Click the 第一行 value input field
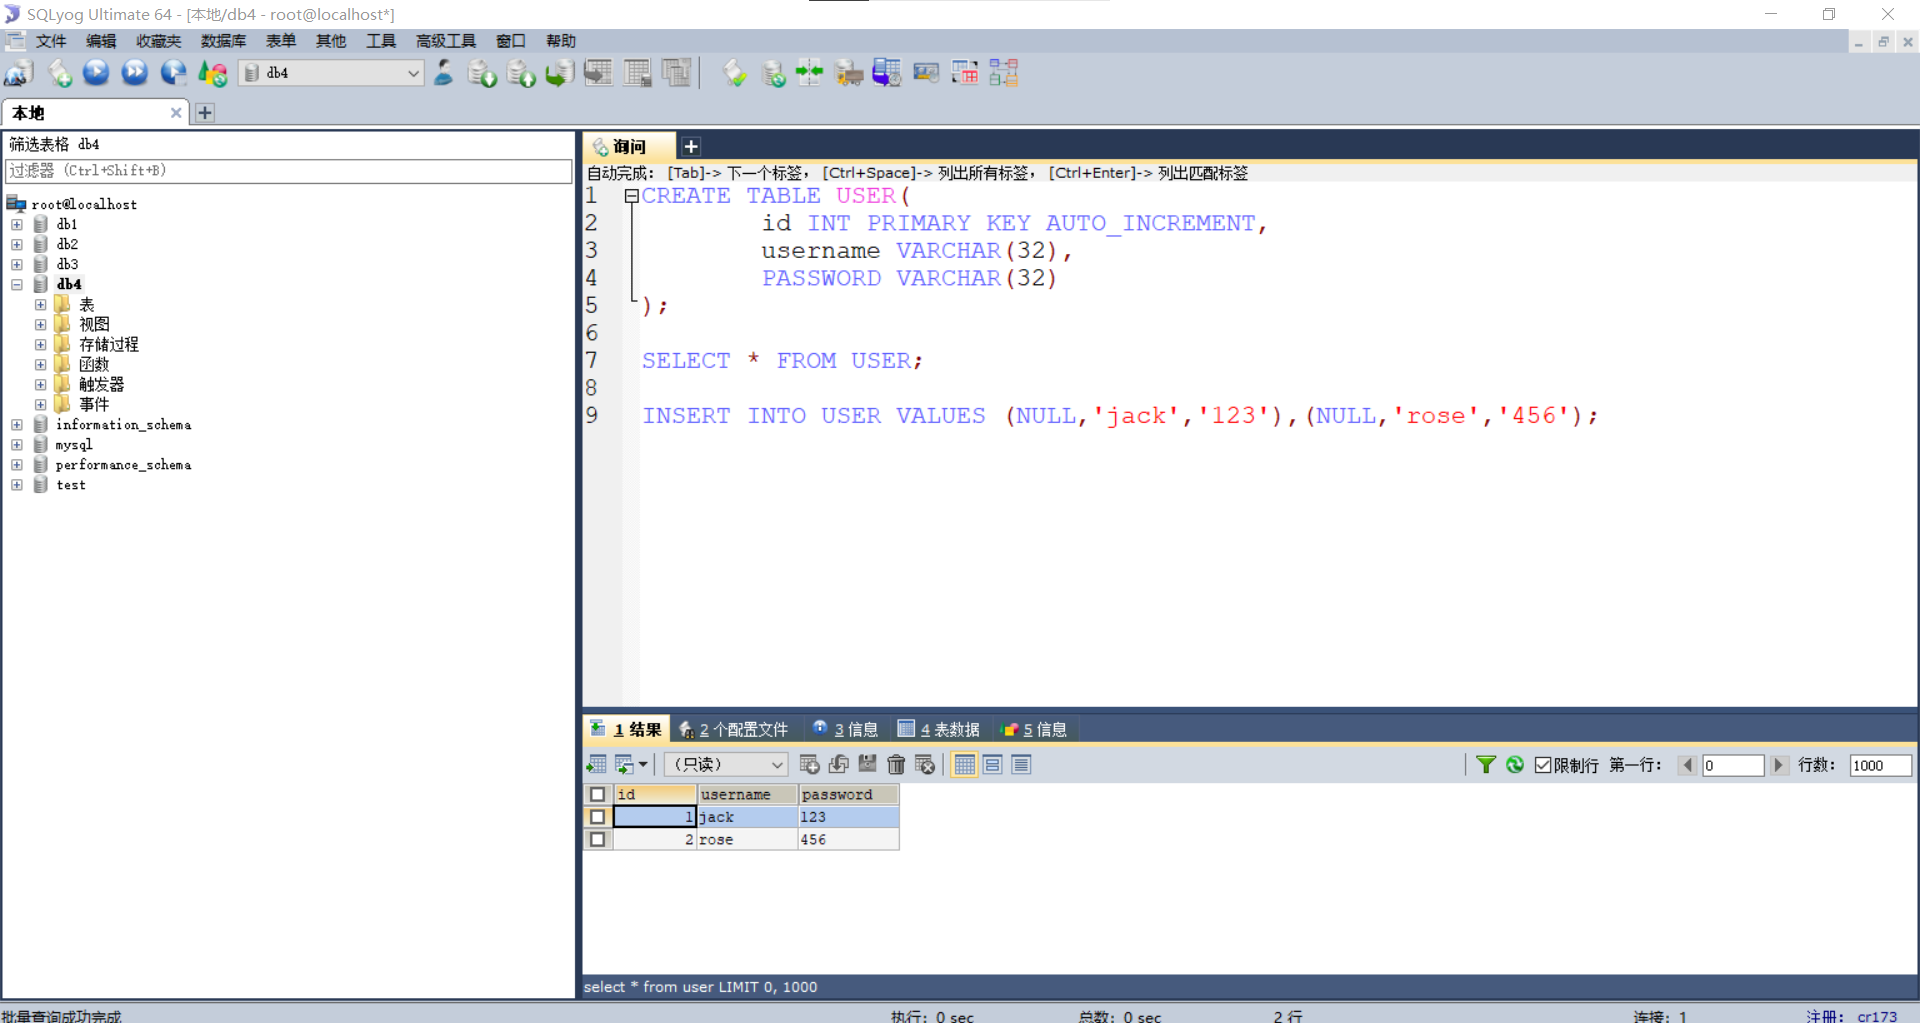Screen dimensions: 1920x1023 1733,765
